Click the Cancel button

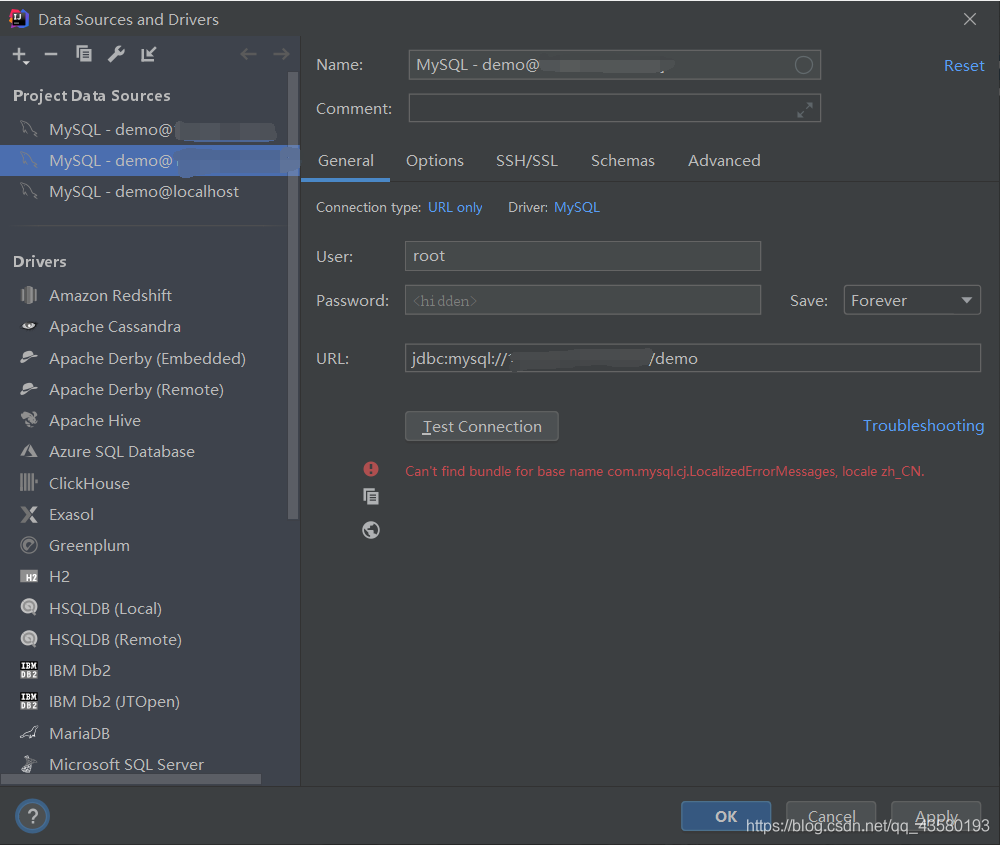point(831,816)
